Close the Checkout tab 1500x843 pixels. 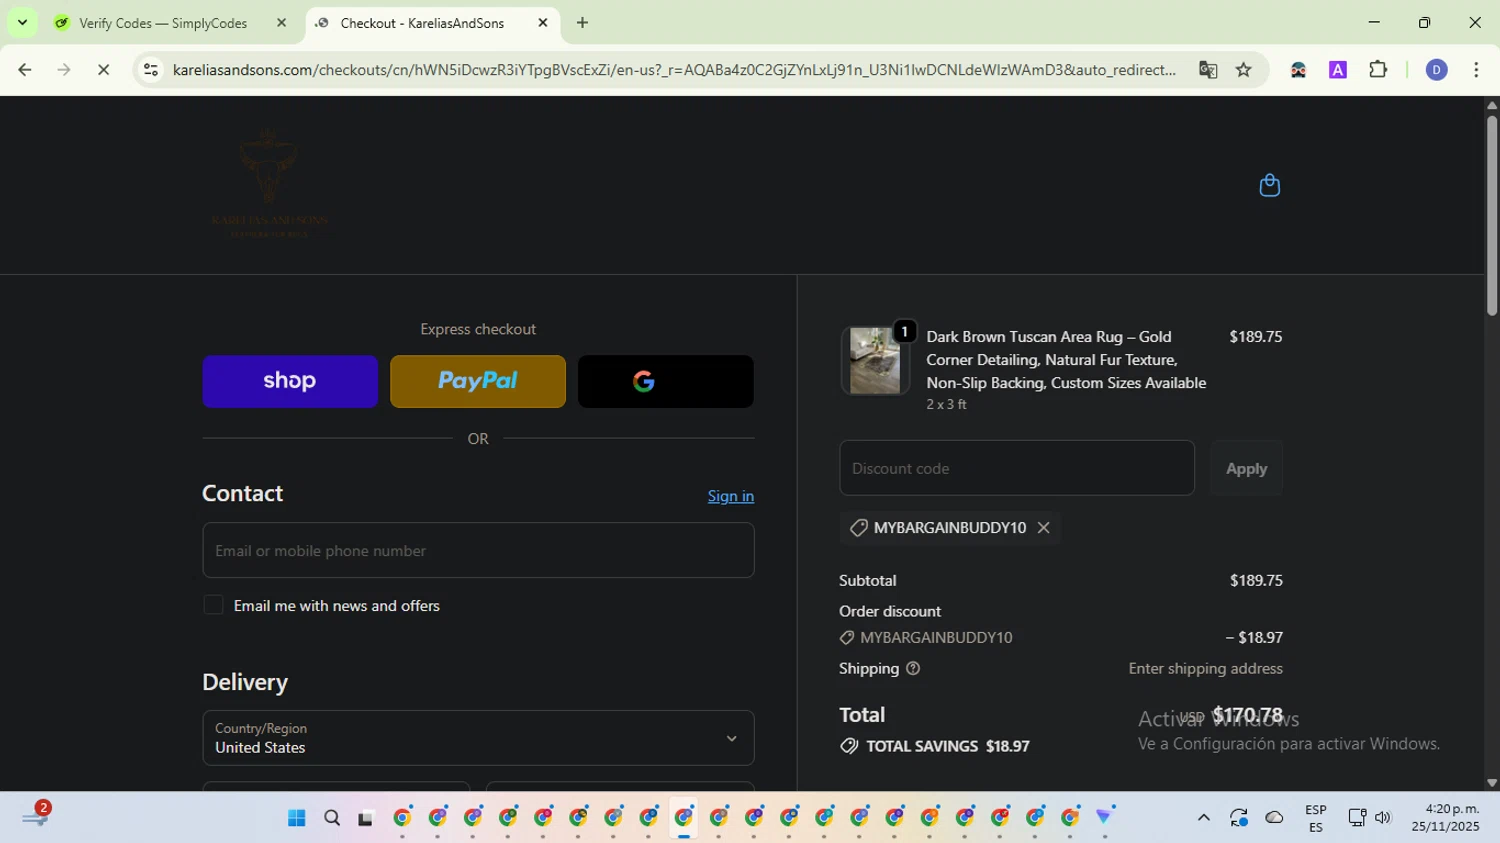(x=543, y=23)
